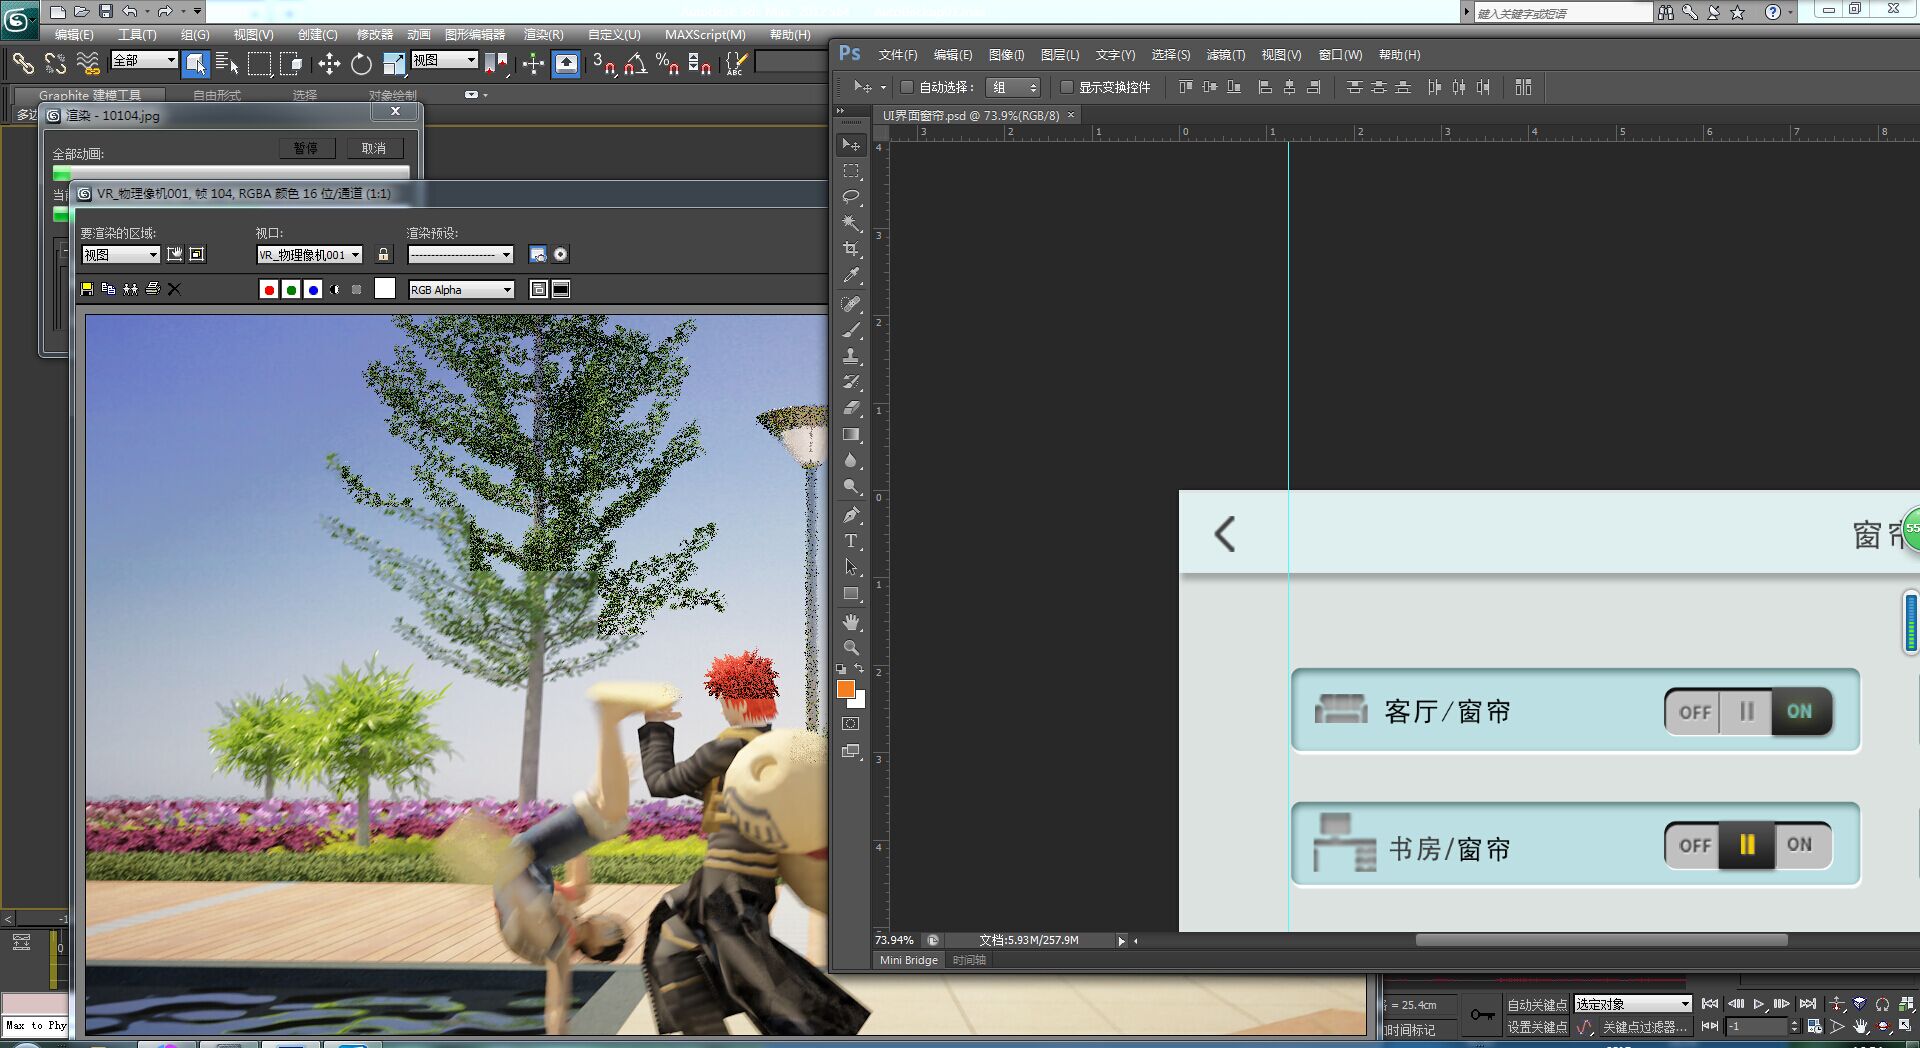
Task: Toggle the 显示变换控件 checkbox
Action: click(x=1067, y=87)
